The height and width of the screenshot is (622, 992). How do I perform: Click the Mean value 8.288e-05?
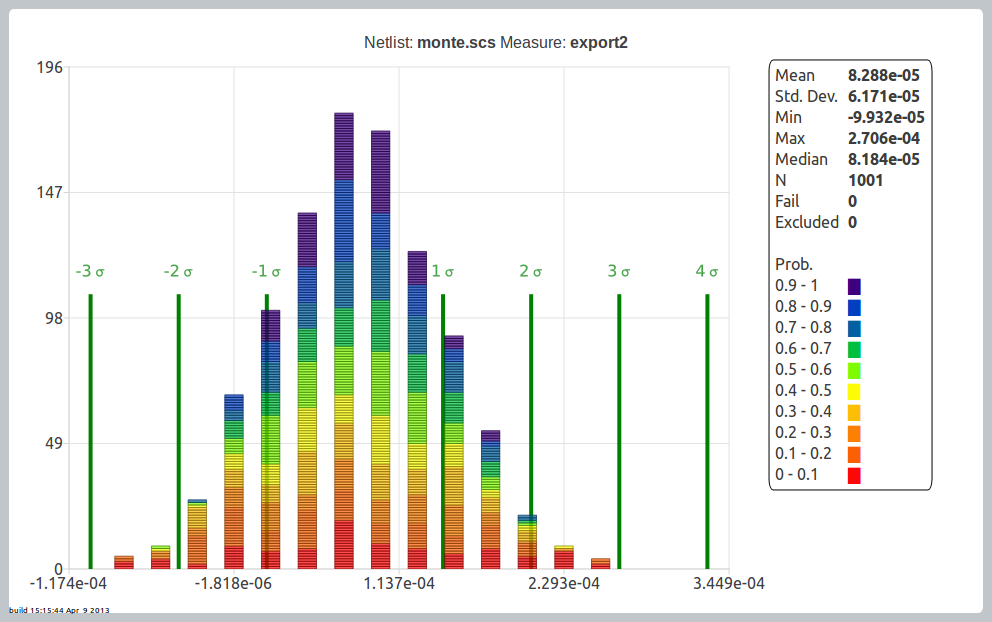click(878, 75)
